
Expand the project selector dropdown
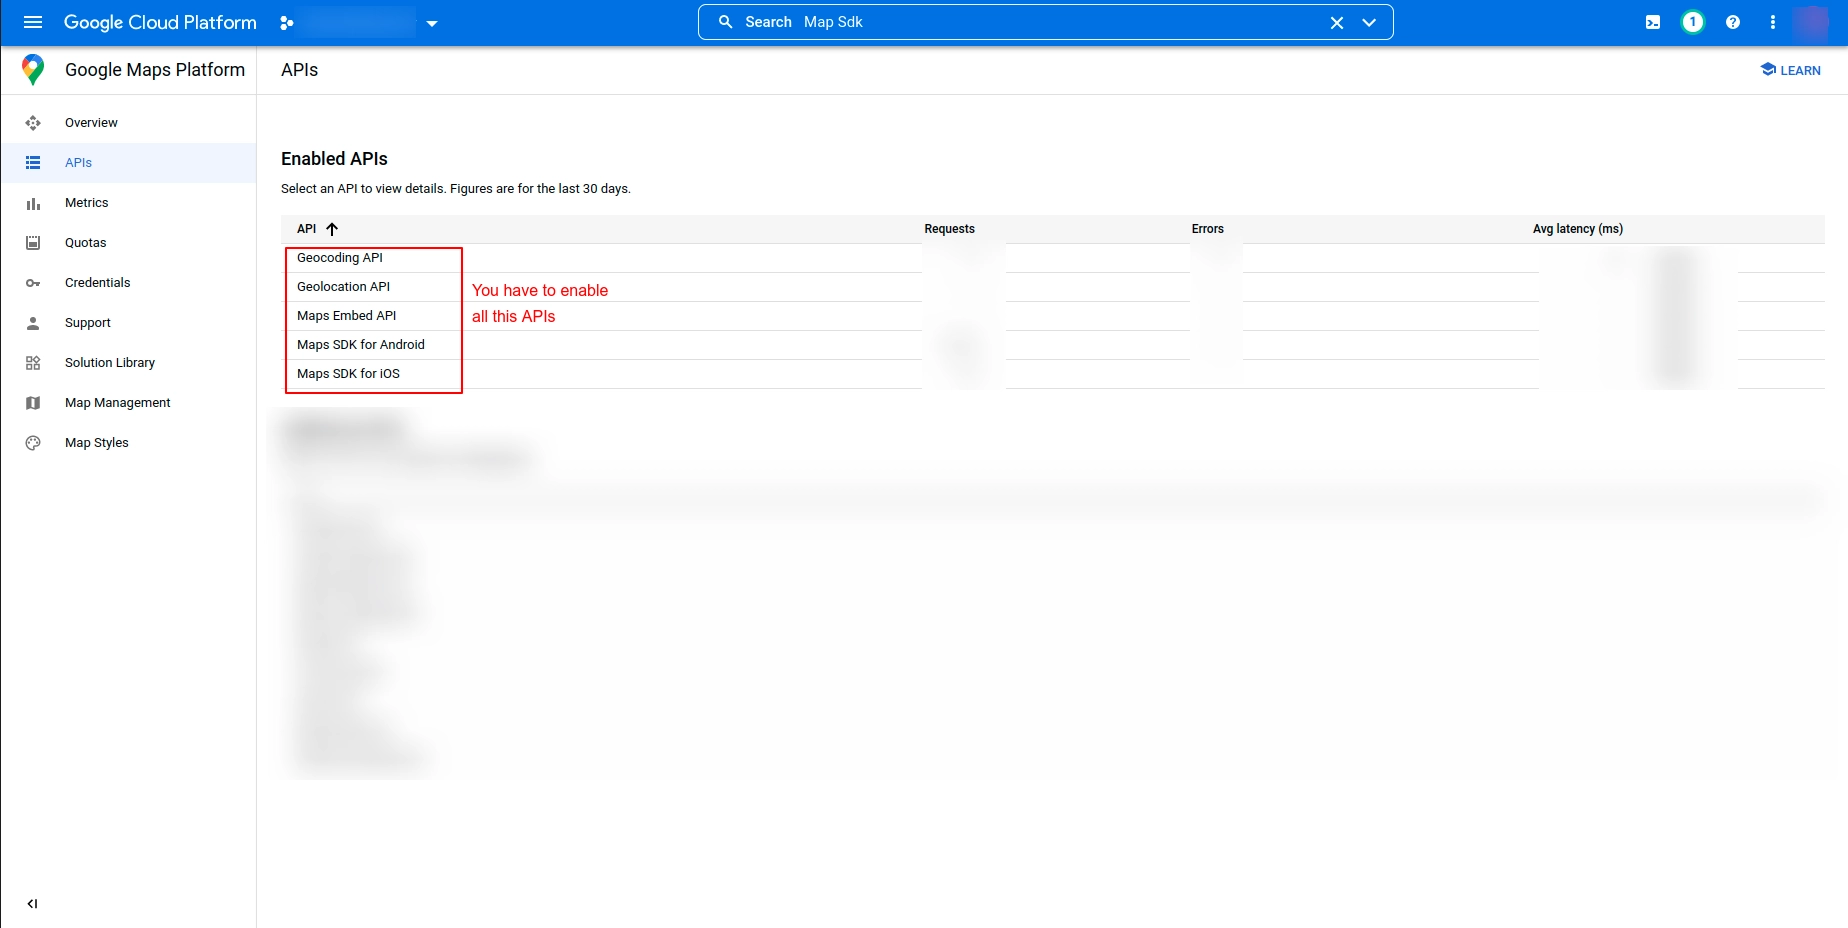(432, 23)
